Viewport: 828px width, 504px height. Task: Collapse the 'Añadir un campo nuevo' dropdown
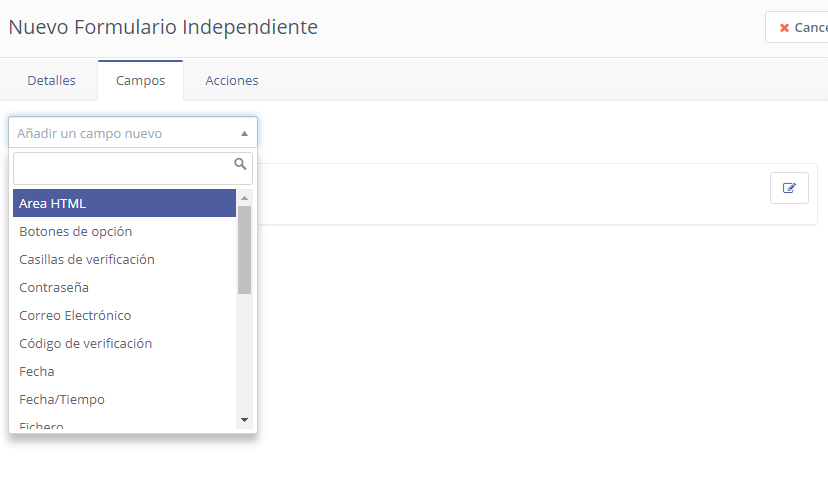point(244,133)
